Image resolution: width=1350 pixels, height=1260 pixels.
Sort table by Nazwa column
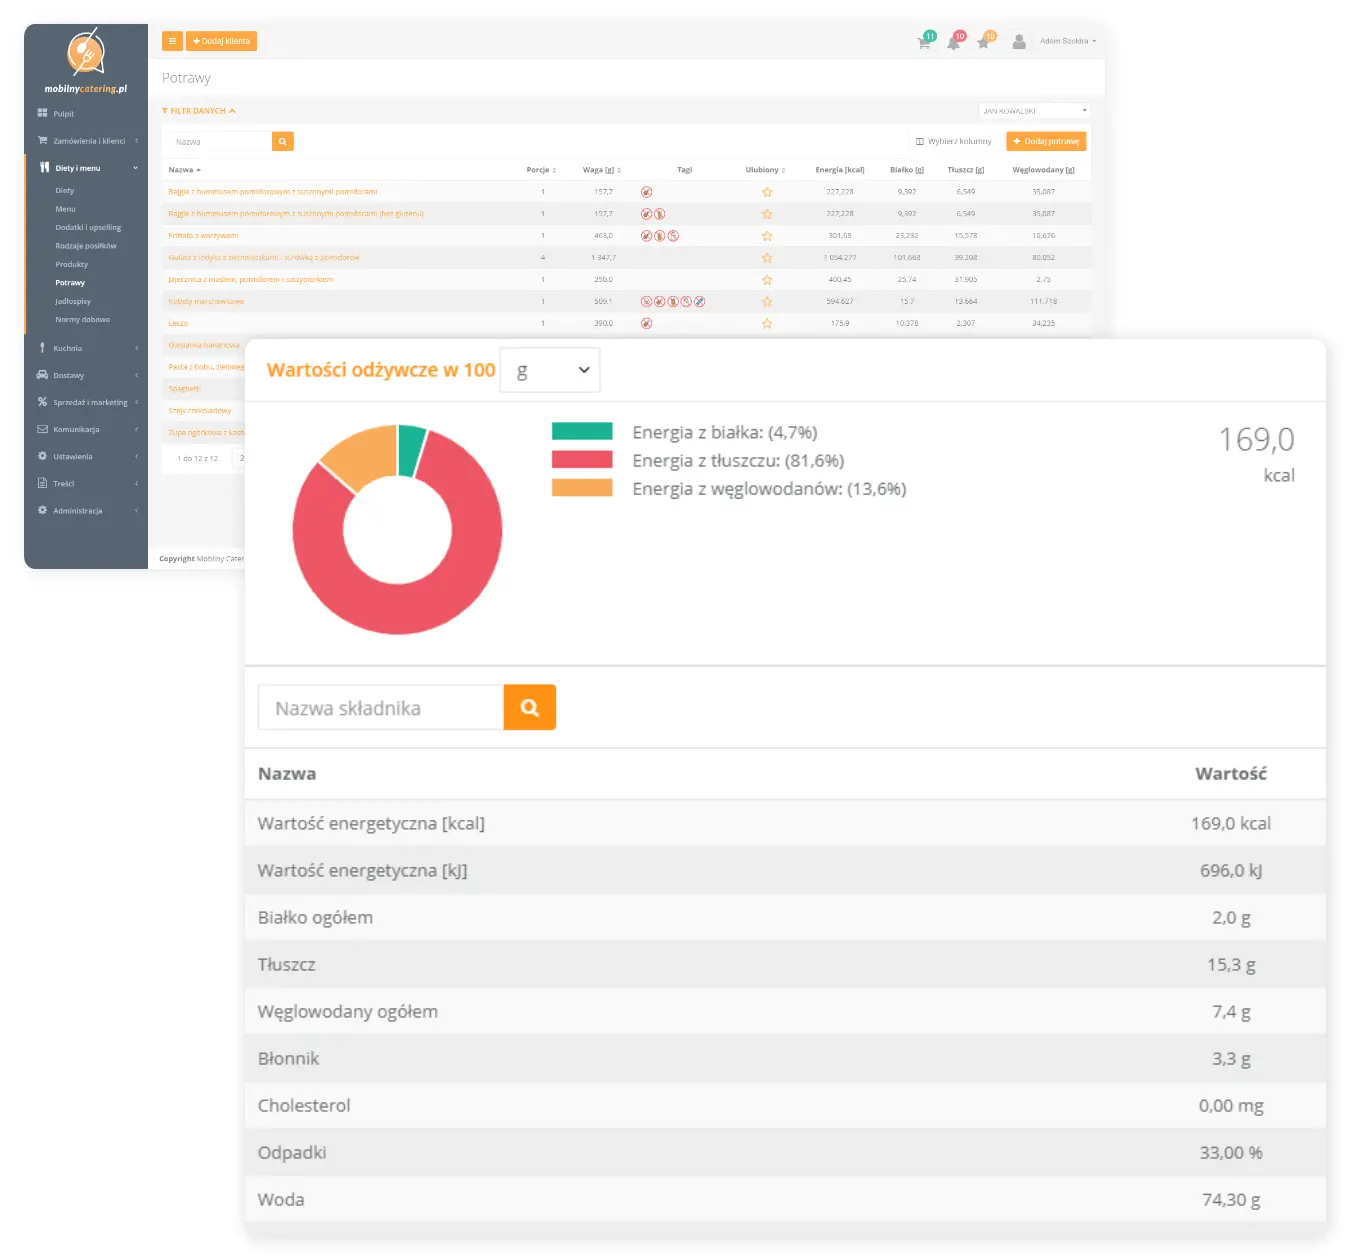[185, 170]
